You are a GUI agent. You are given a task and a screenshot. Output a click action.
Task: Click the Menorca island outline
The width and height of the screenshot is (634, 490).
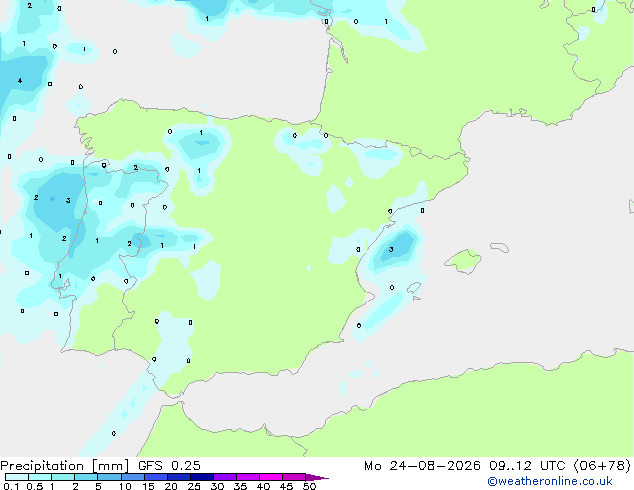click(x=500, y=247)
